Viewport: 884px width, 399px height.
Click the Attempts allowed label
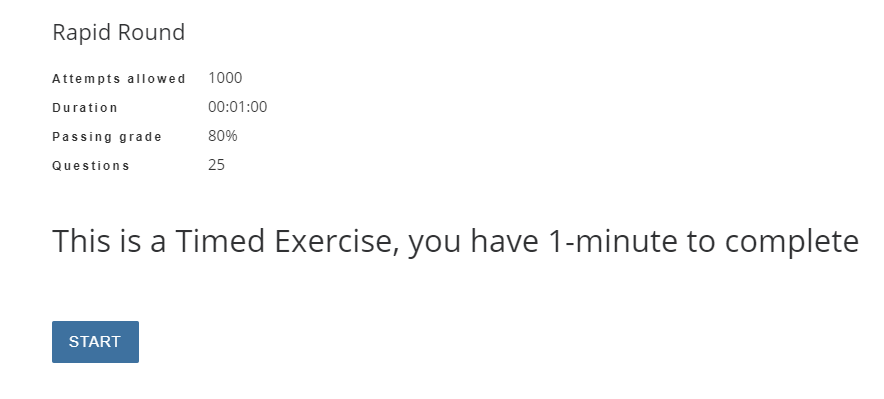(x=119, y=79)
